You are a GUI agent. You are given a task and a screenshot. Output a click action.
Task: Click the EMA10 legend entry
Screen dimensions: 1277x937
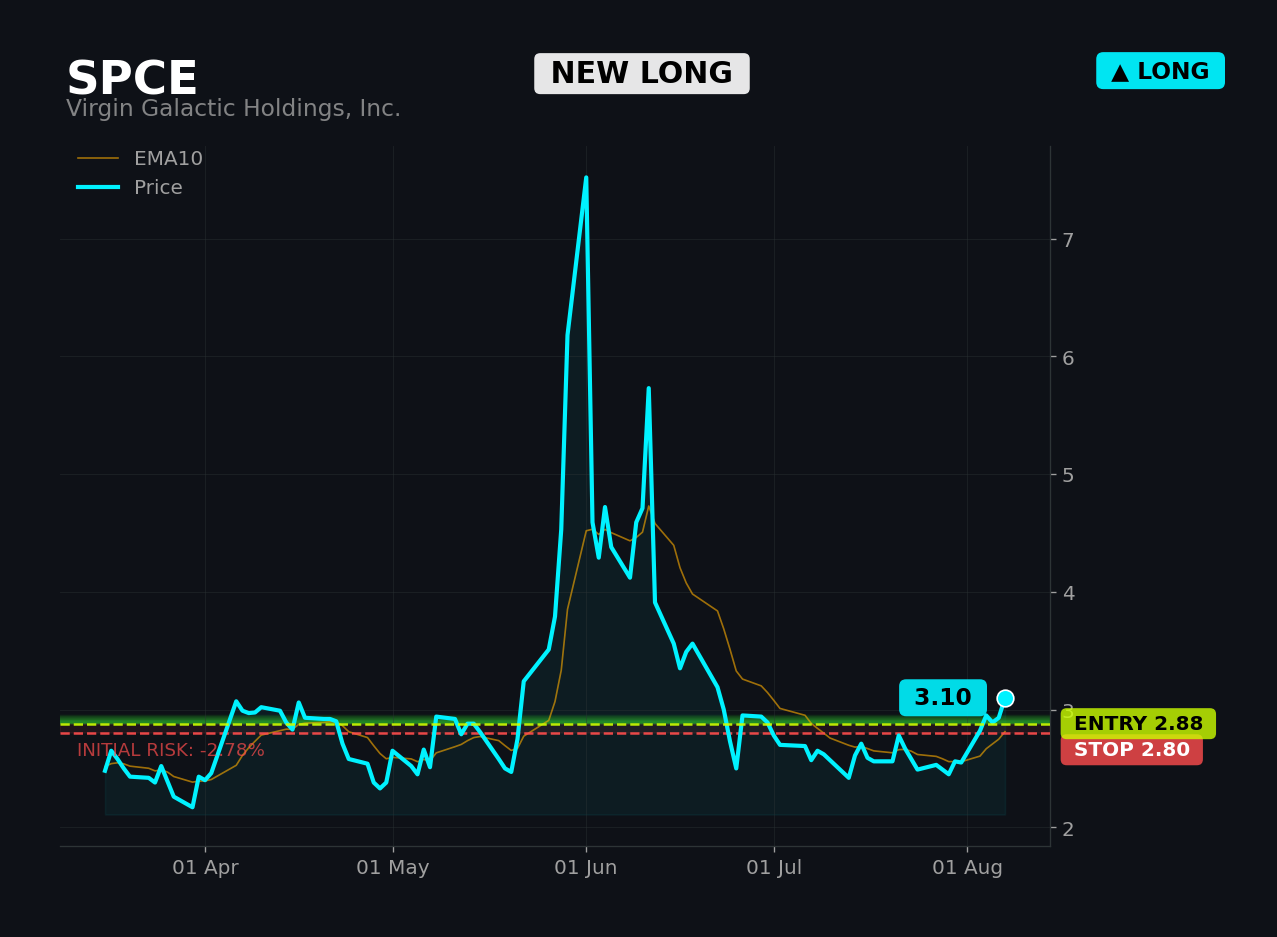click(x=140, y=159)
